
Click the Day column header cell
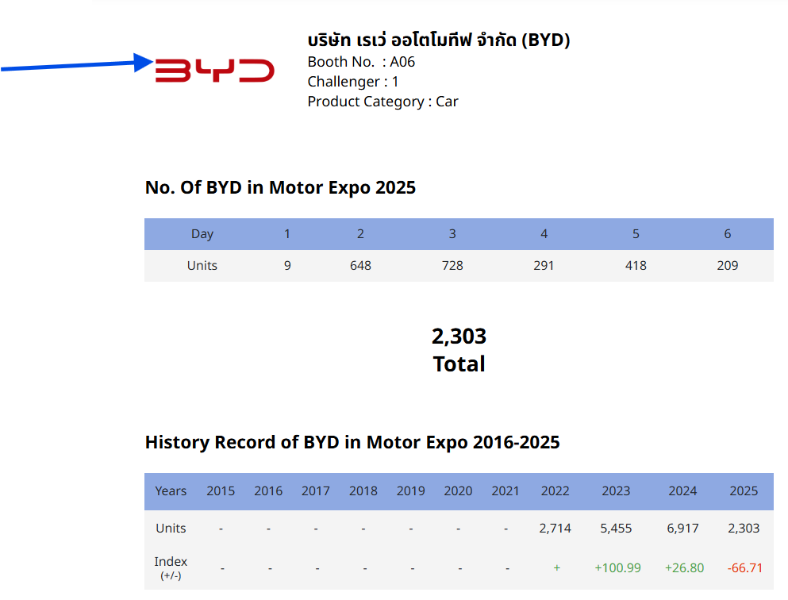[x=202, y=234]
